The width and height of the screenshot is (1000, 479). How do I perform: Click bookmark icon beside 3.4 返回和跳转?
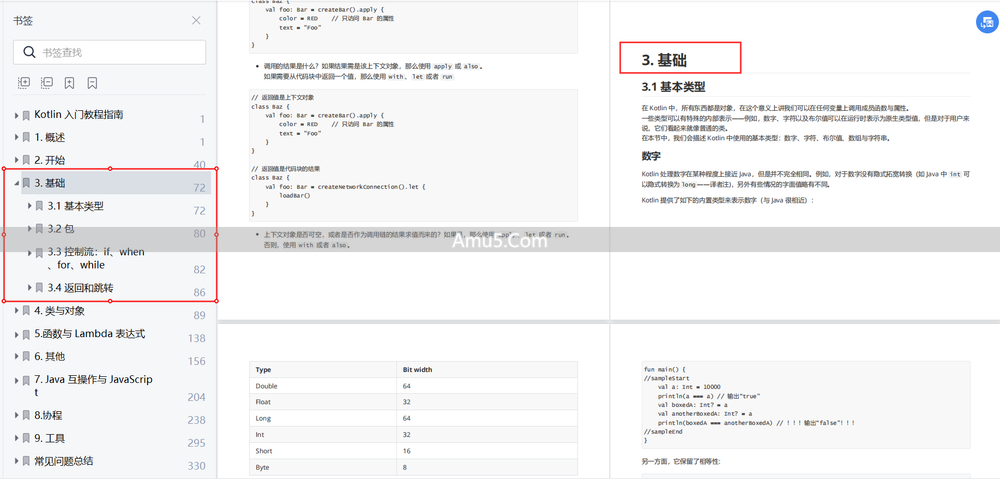click(x=40, y=288)
